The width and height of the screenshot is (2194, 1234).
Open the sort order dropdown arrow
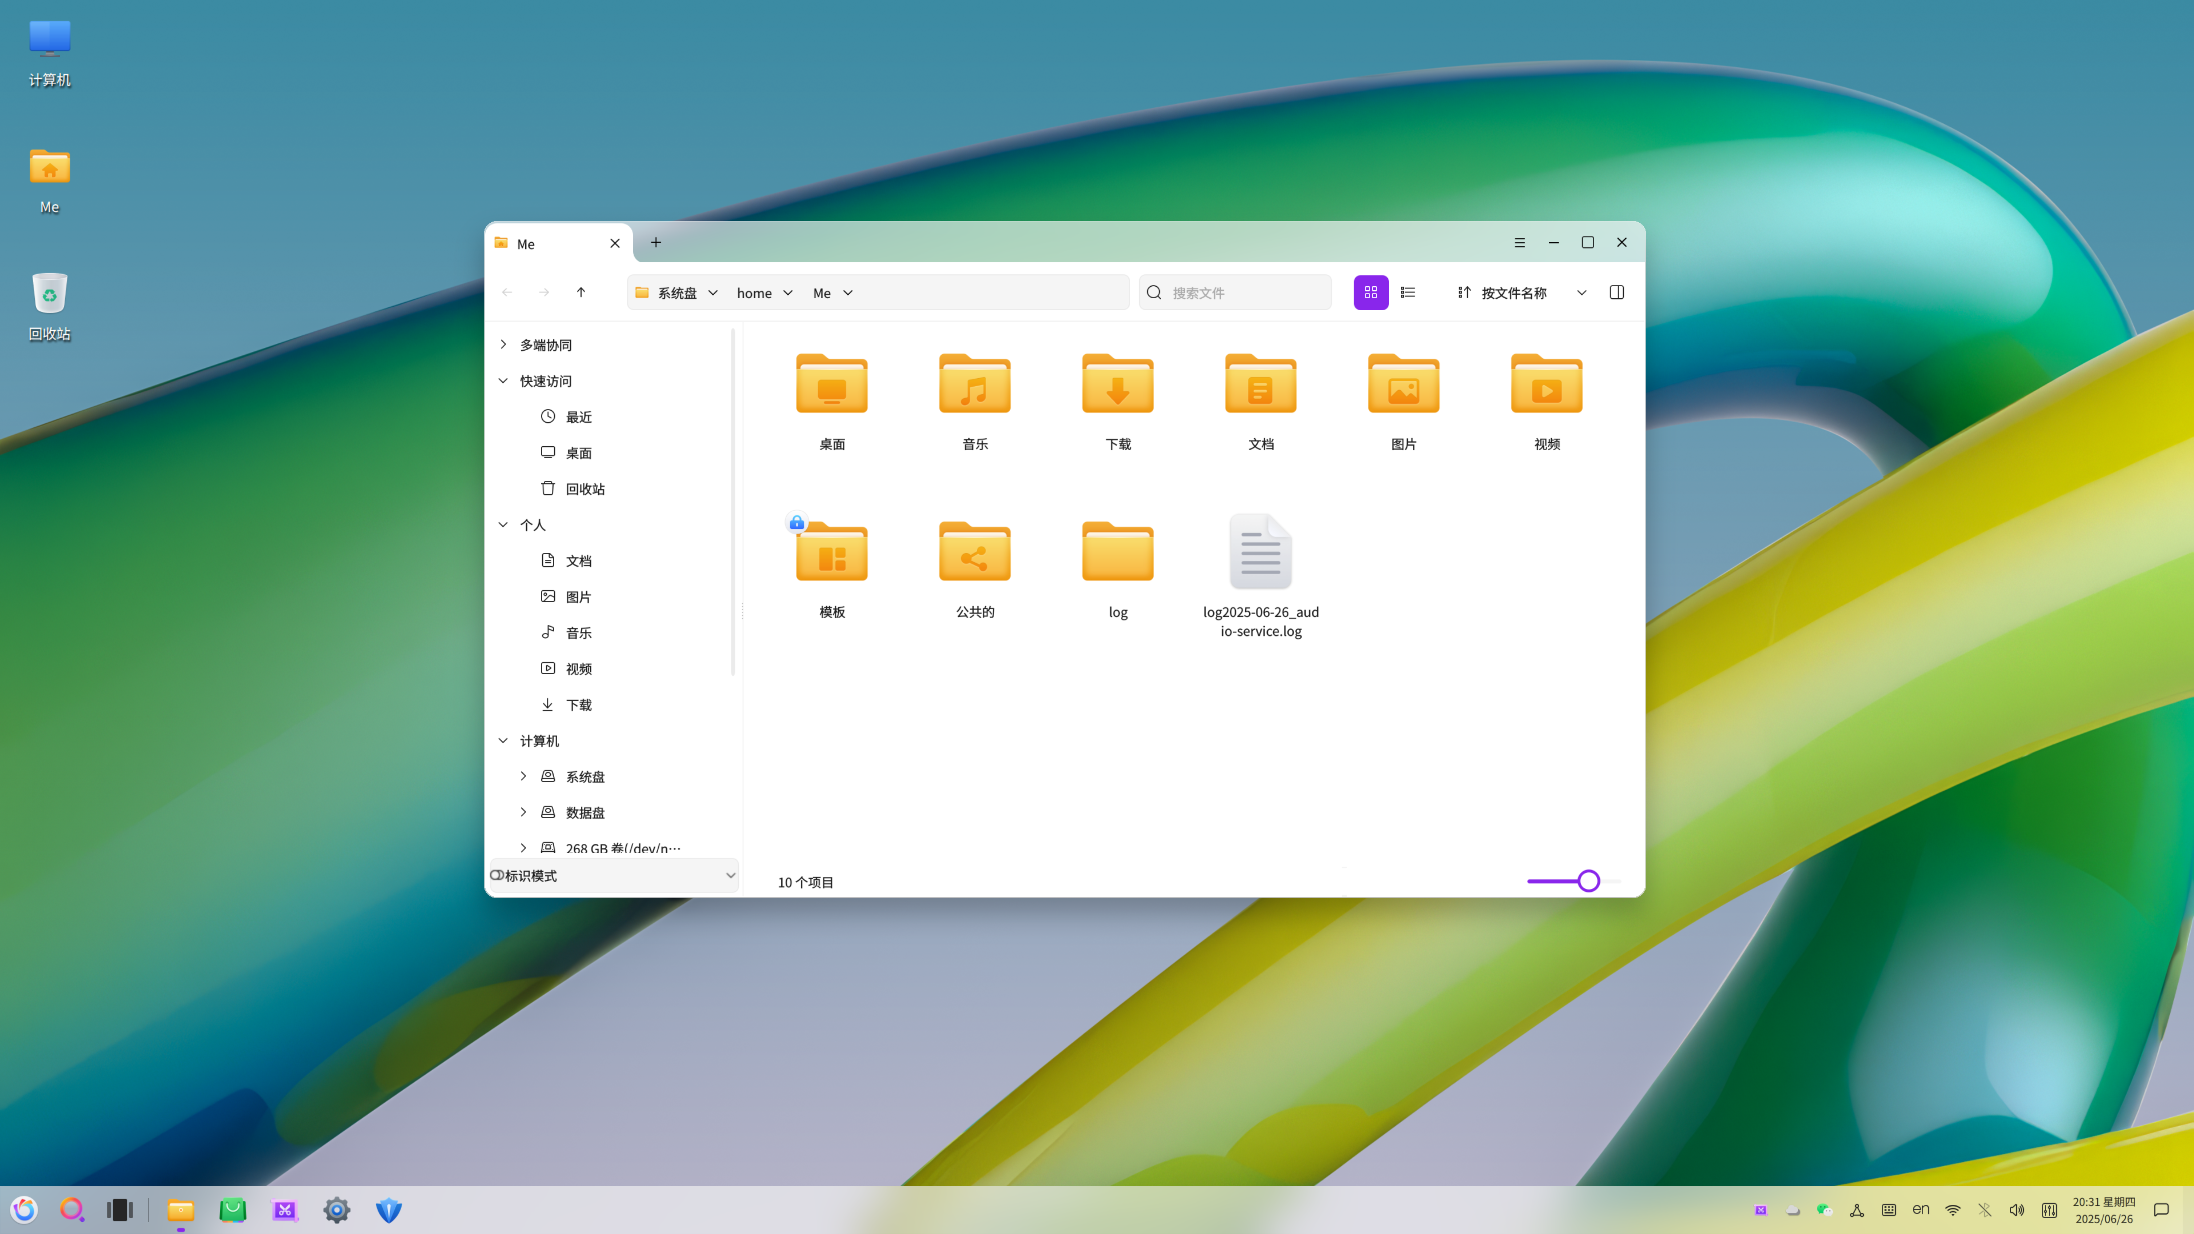(1581, 292)
